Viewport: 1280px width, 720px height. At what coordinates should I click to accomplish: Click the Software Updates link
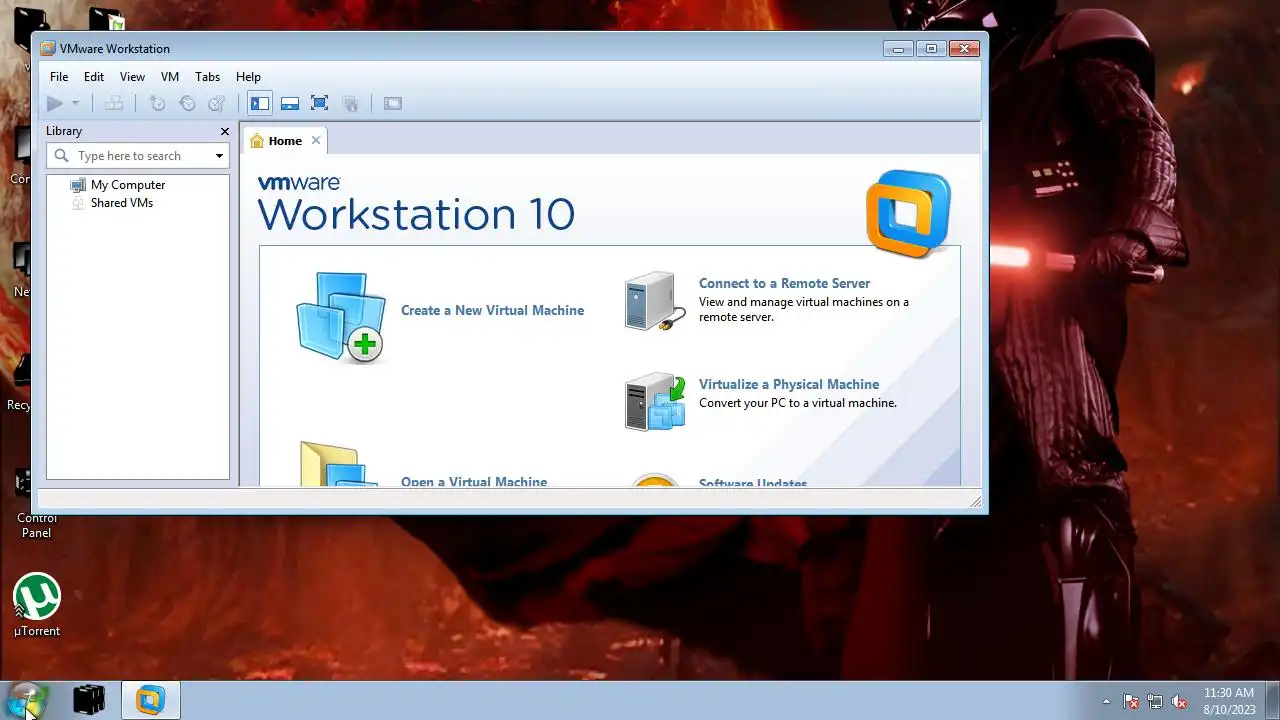point(753,483)
